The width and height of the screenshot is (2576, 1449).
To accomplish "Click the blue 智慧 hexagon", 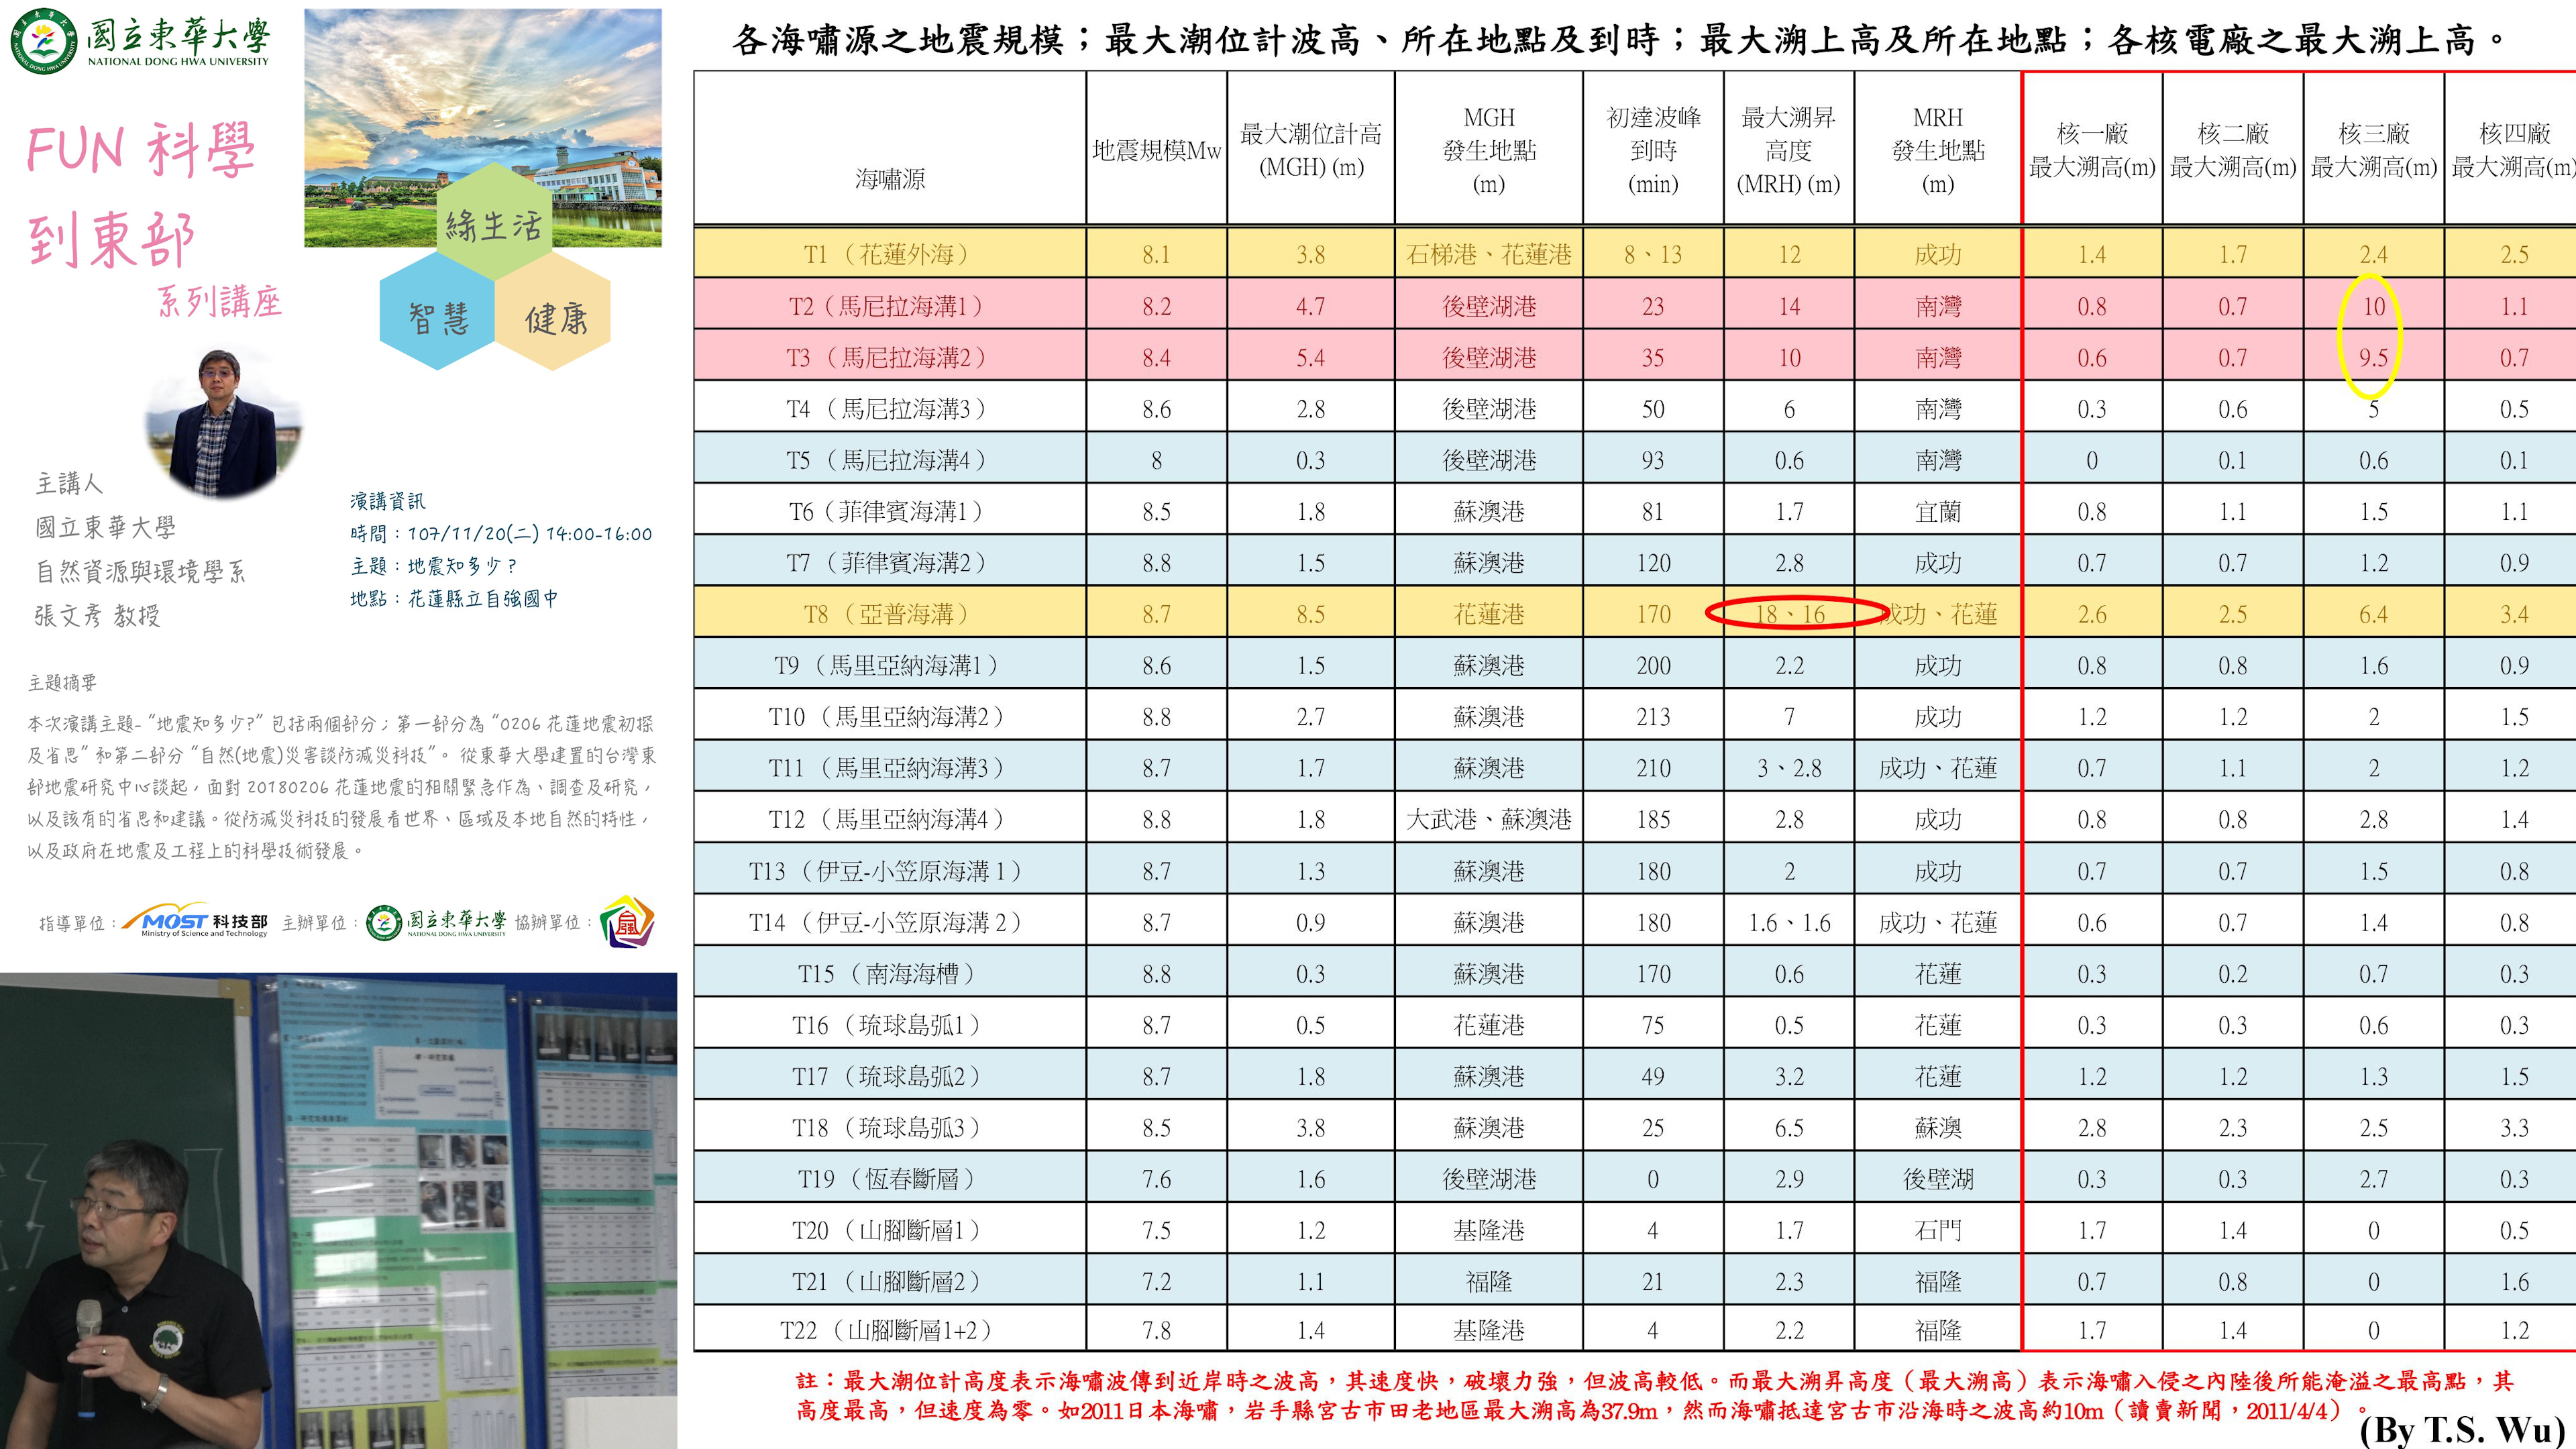I will point(437,315).
